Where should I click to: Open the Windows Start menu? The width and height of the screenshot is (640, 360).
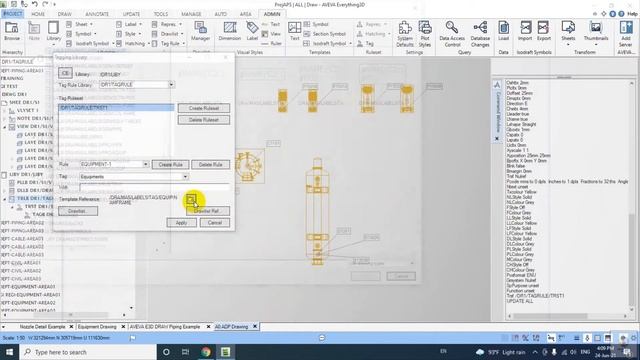[9, 352]
